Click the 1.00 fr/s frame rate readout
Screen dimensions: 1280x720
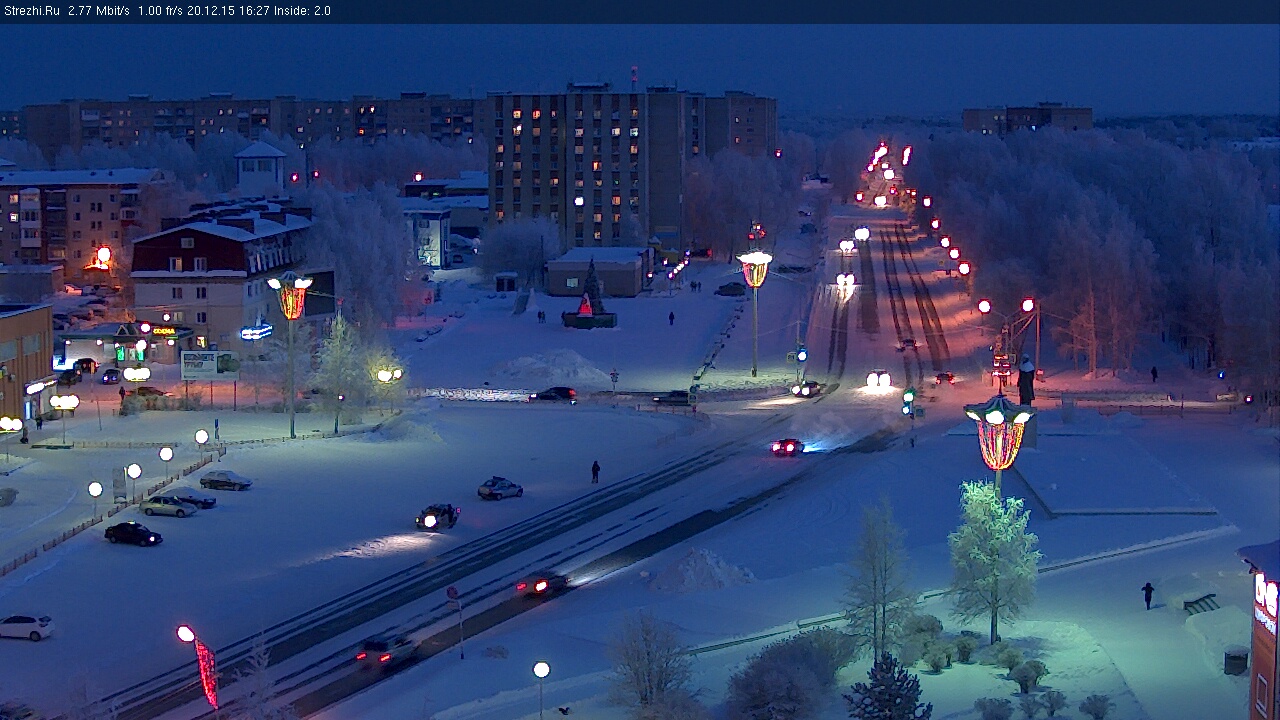[x=160, y=11]
